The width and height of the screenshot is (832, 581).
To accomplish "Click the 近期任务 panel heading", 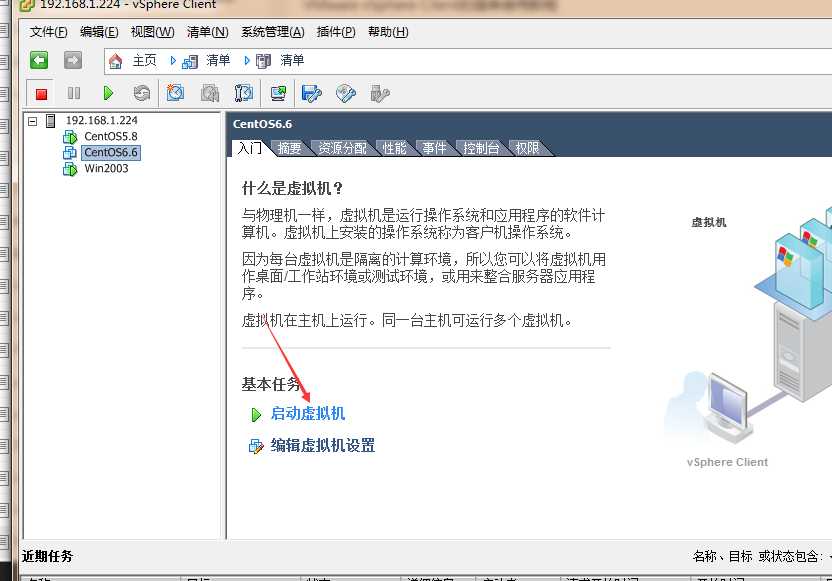I will [47, 556].
